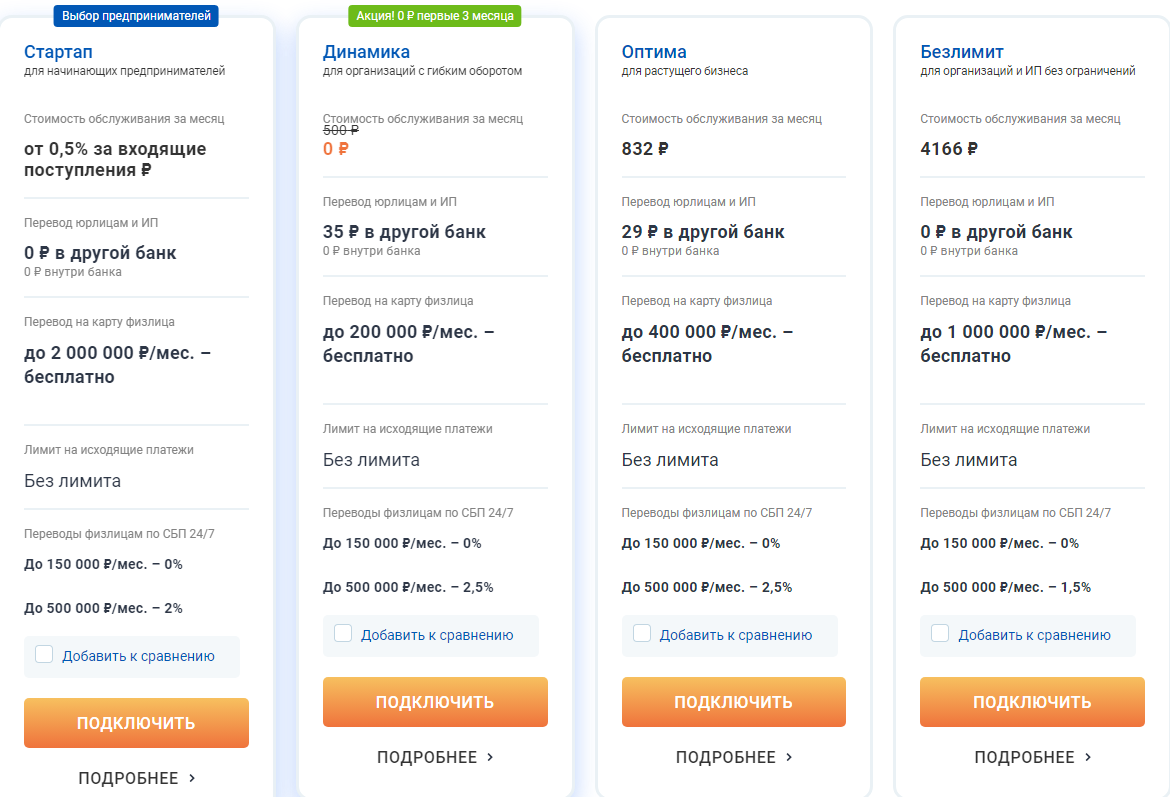Open the Динамика tariff title link
The width and height of the screenshot is (1170, 797).
(x=366, y=52)
